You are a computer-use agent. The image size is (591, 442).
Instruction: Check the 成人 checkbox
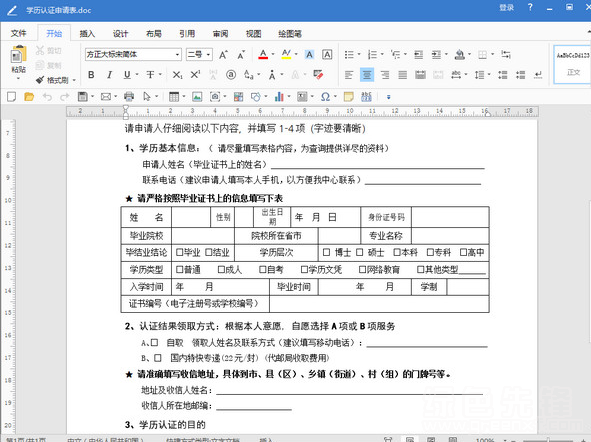(x=221, y=269)
